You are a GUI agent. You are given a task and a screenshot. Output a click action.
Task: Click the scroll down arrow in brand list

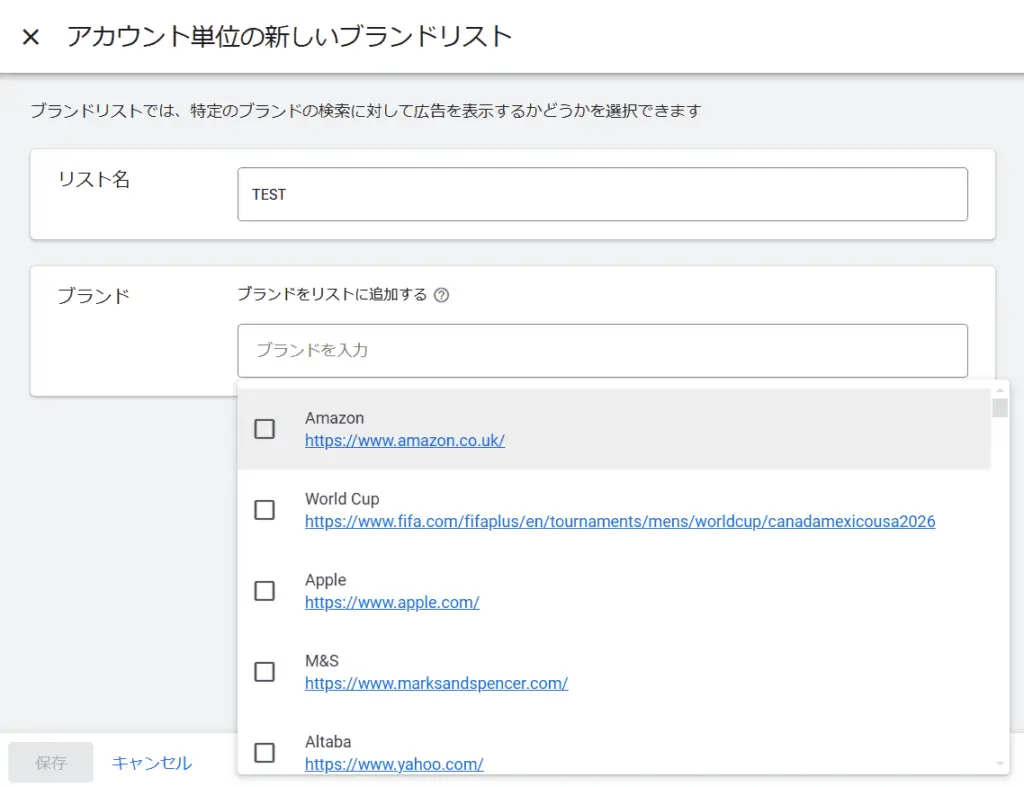[1000, 764]
